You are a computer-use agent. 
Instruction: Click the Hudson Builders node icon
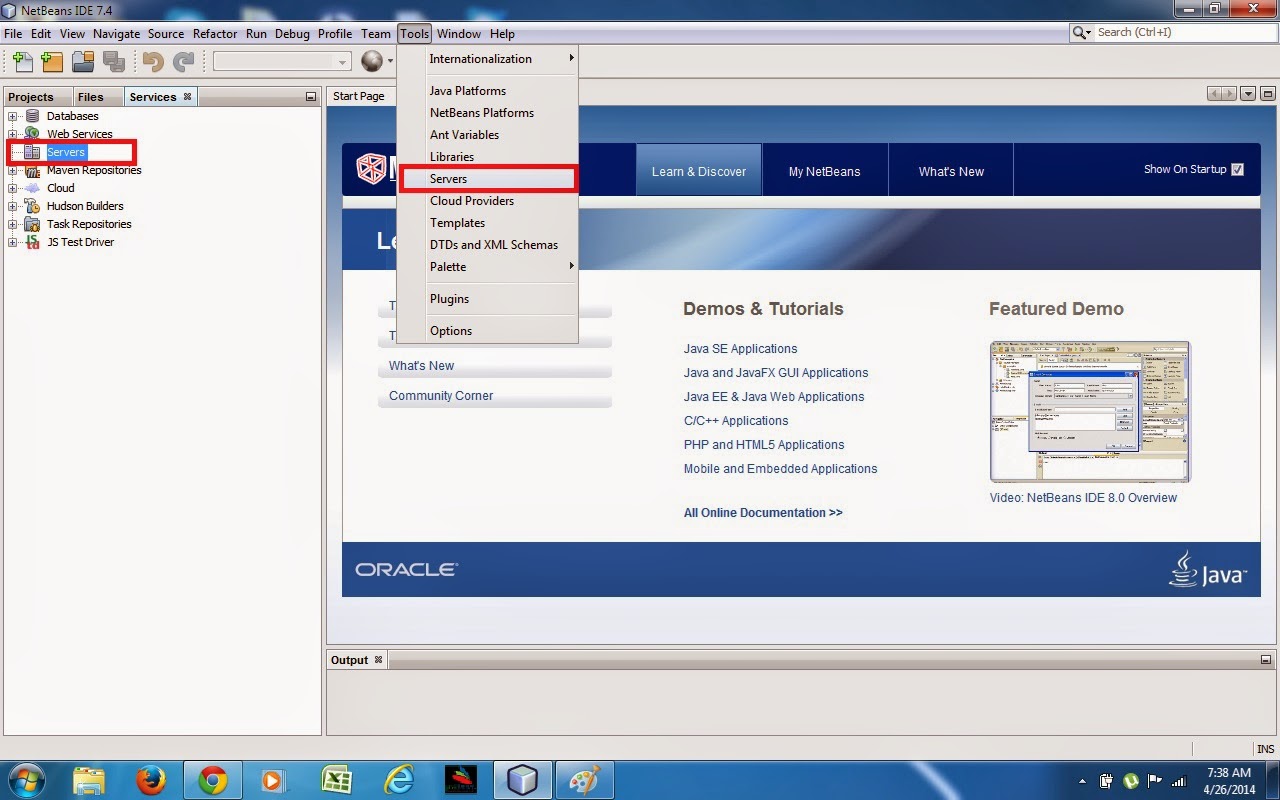(32, 206)
